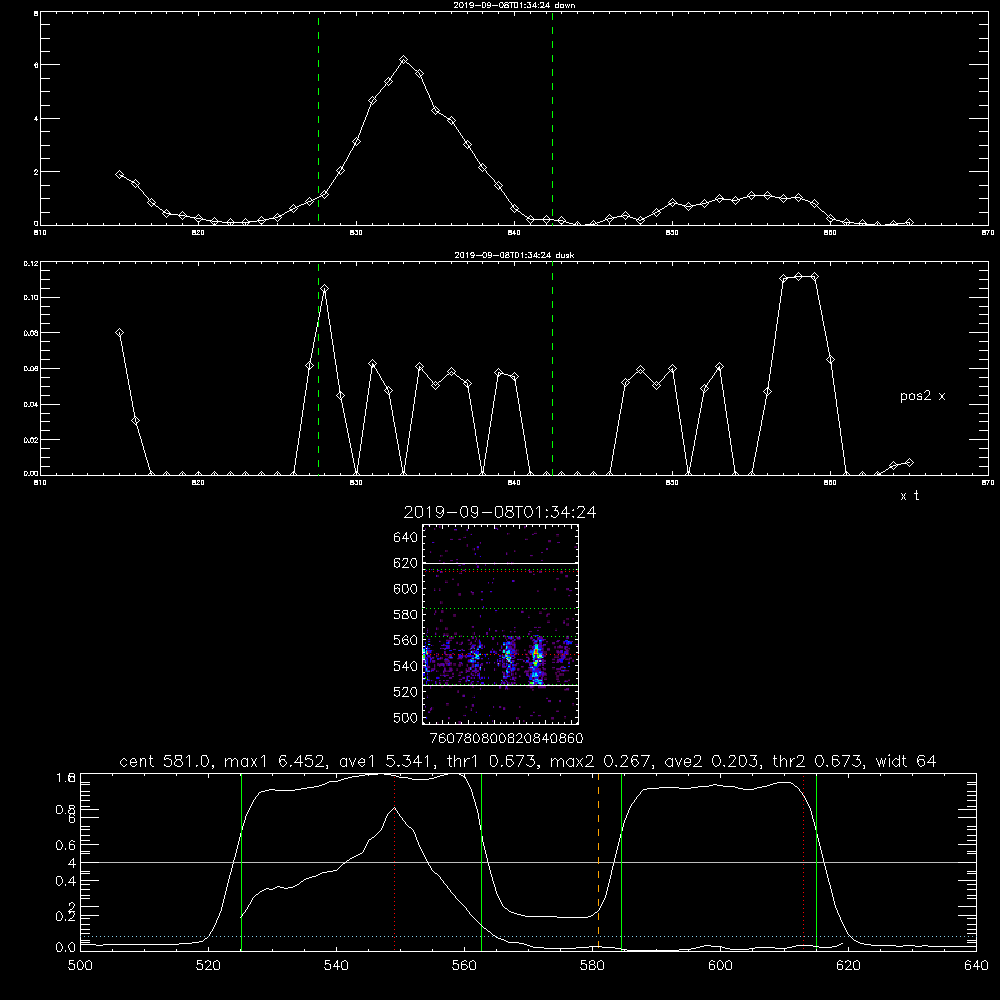Click the dawn plot title at top
The width and height of the screenshot is (1000, 1000).
click(x=514, y=5)
